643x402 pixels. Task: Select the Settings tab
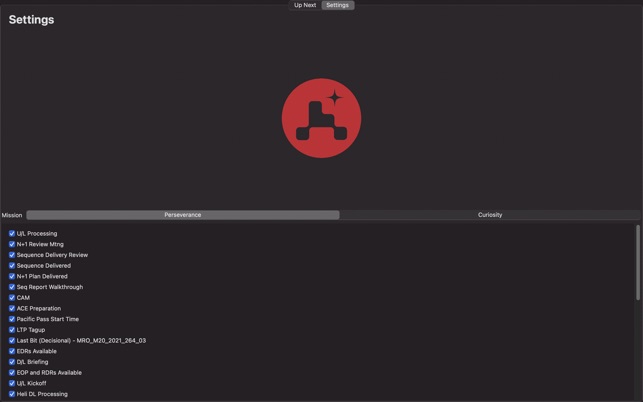pyautogui.click(x=337, y=5)
